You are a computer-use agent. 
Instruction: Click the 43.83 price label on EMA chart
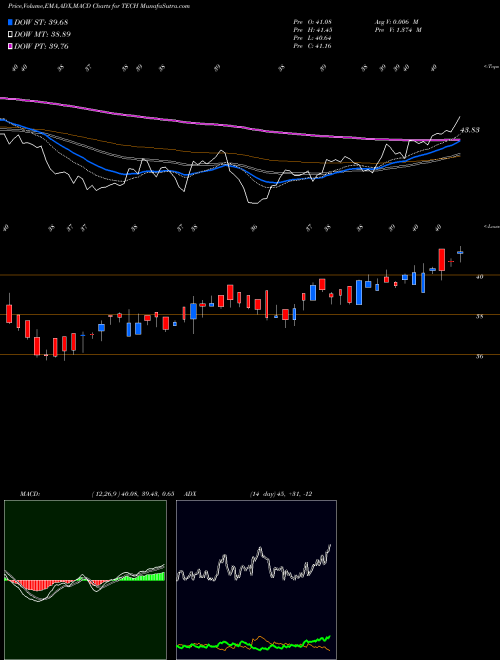(470, 130)
